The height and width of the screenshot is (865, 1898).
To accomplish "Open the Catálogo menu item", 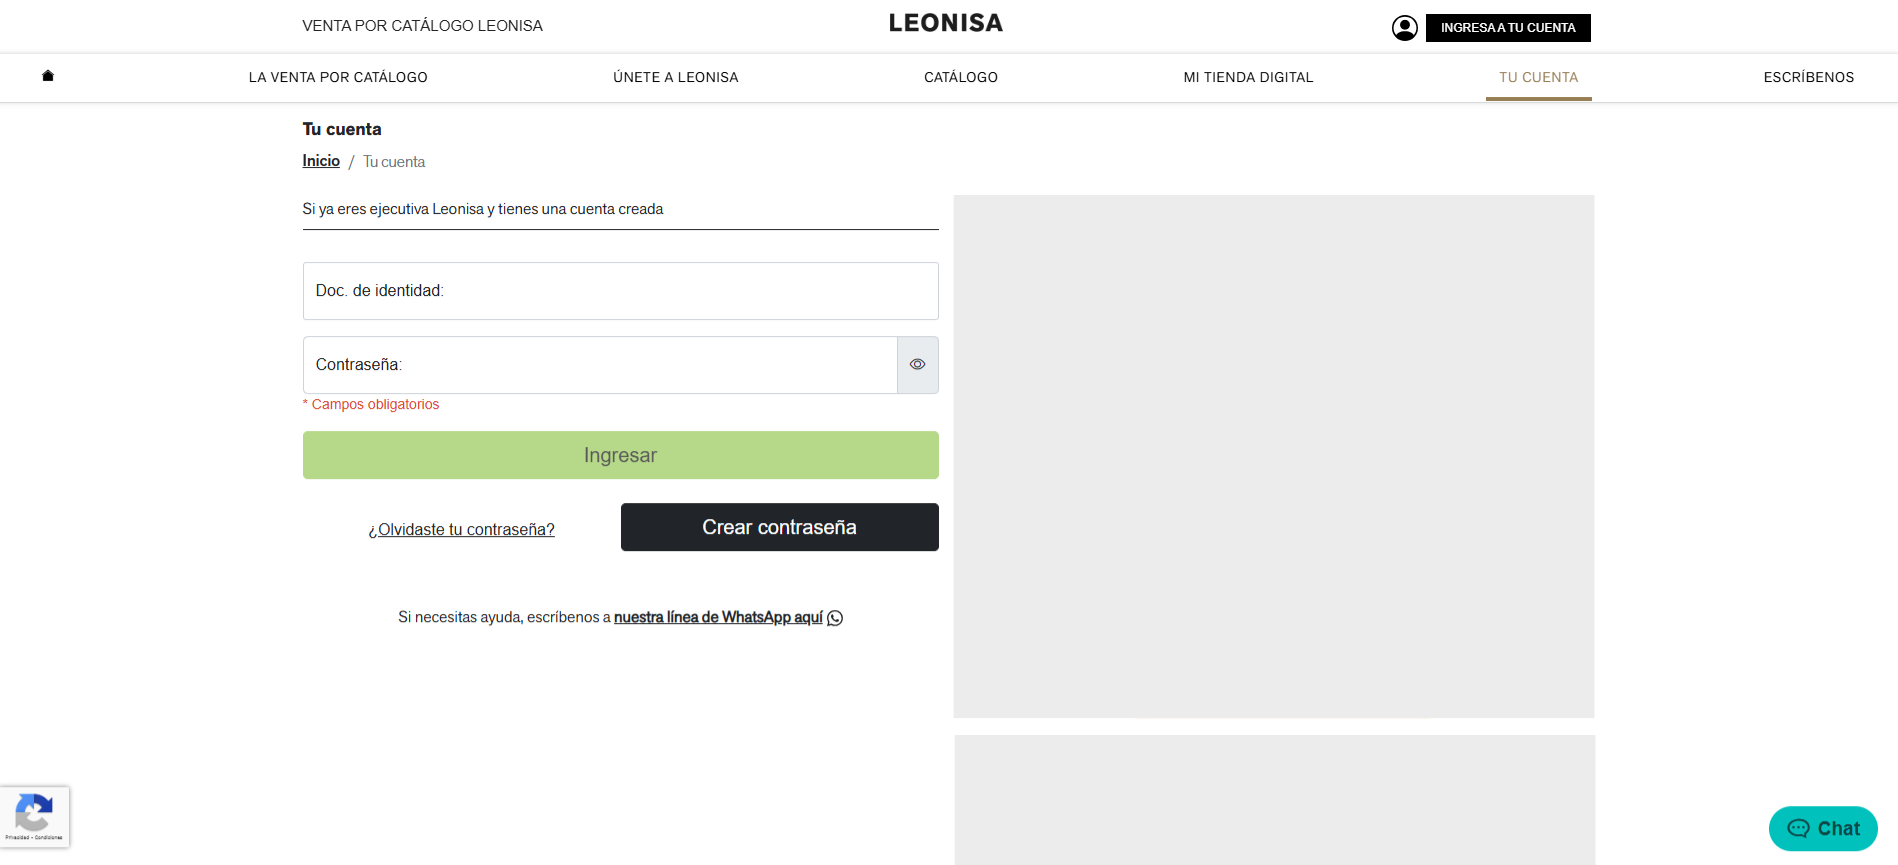I will (961, 77).
